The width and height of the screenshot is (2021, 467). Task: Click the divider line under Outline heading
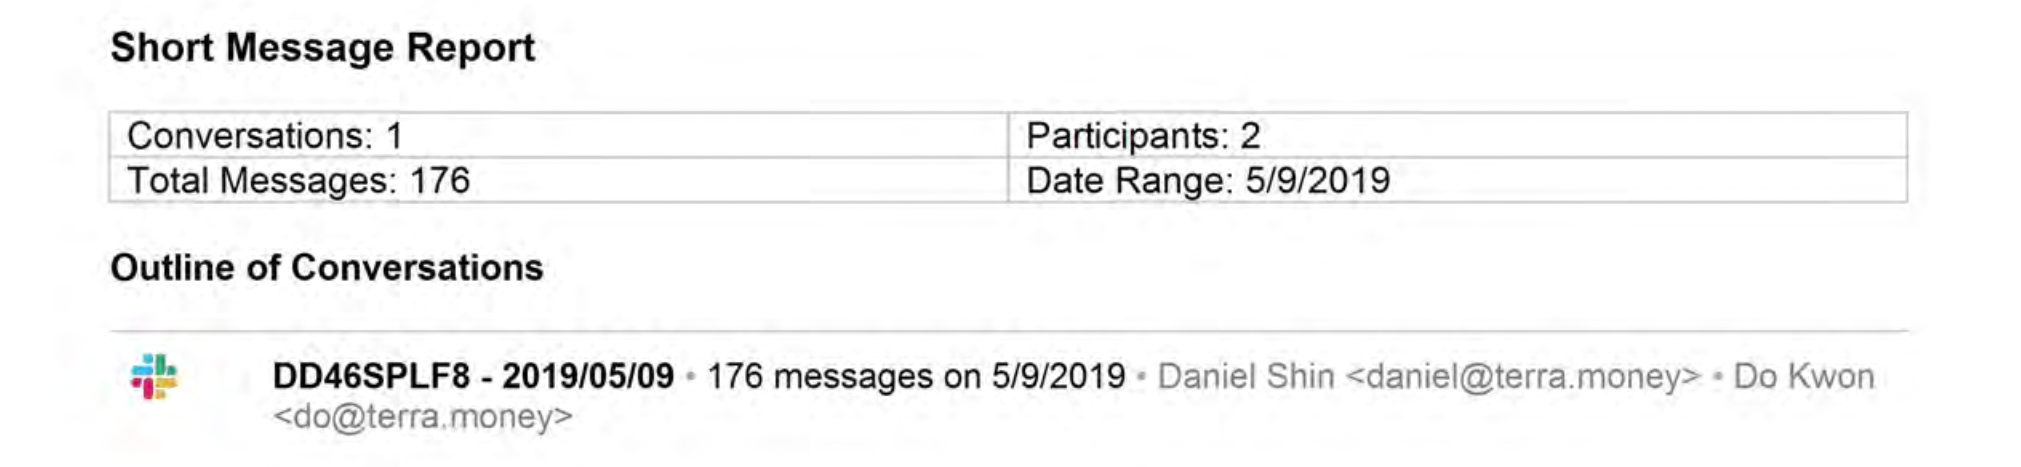[x=1008, y=330]
